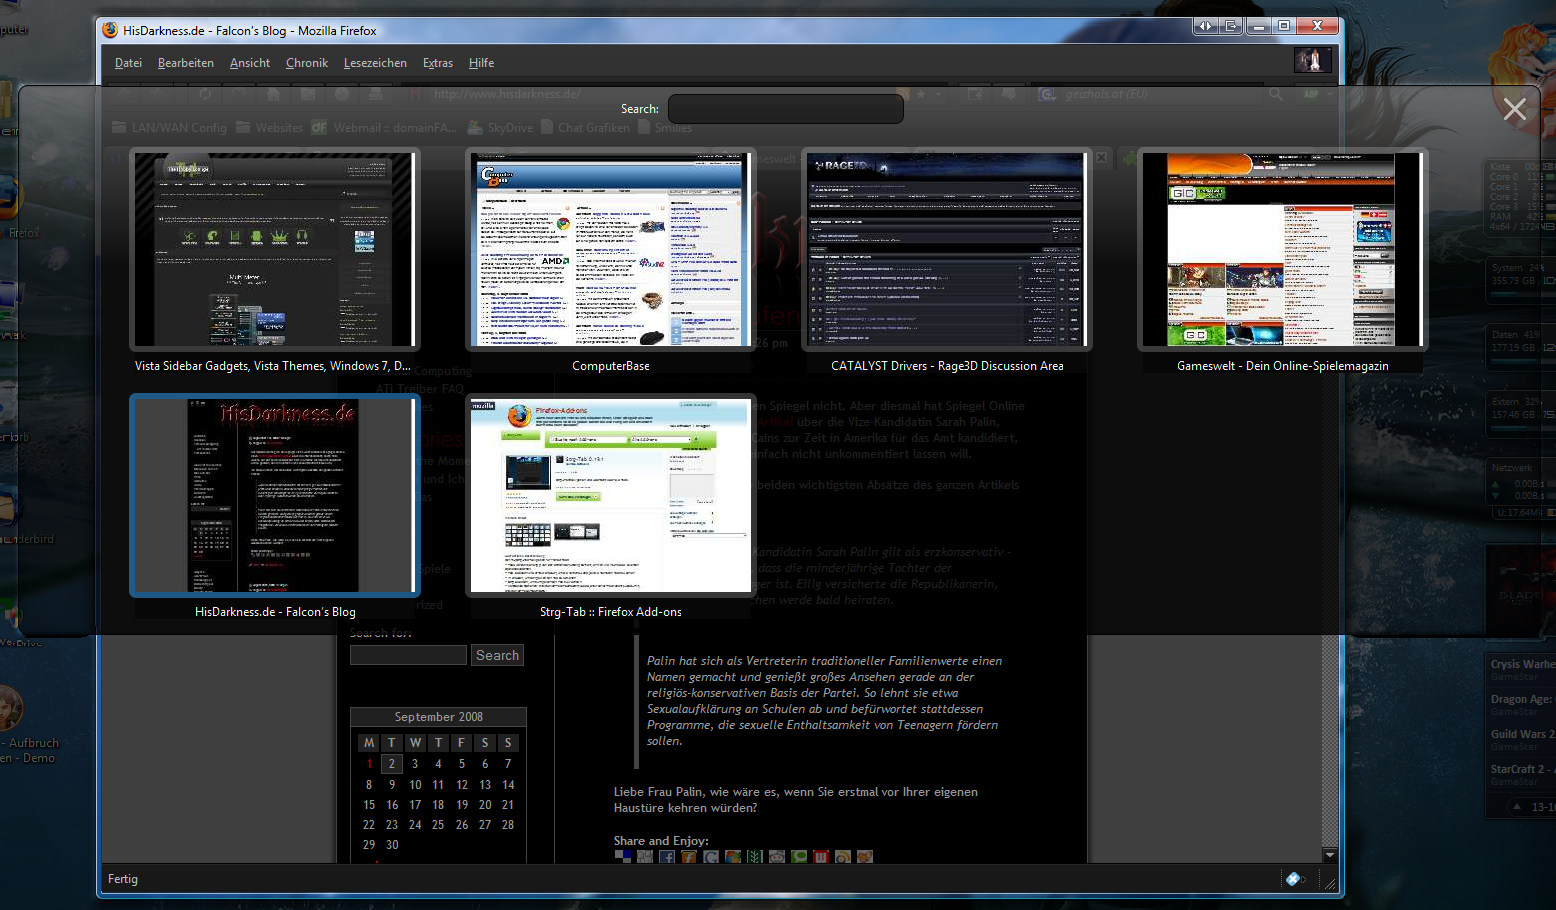Click the RSS-style orange share icon
Image resolution: width=1556 pixels, height=910 pixels.
pos(843,856)
